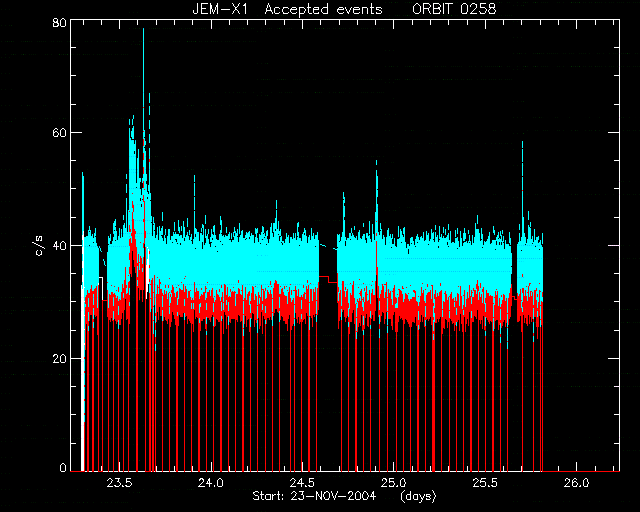640x512 pixels.
Task: Click the c/s y-axis label
Action: pyautogui.click(x=39, y=245)
